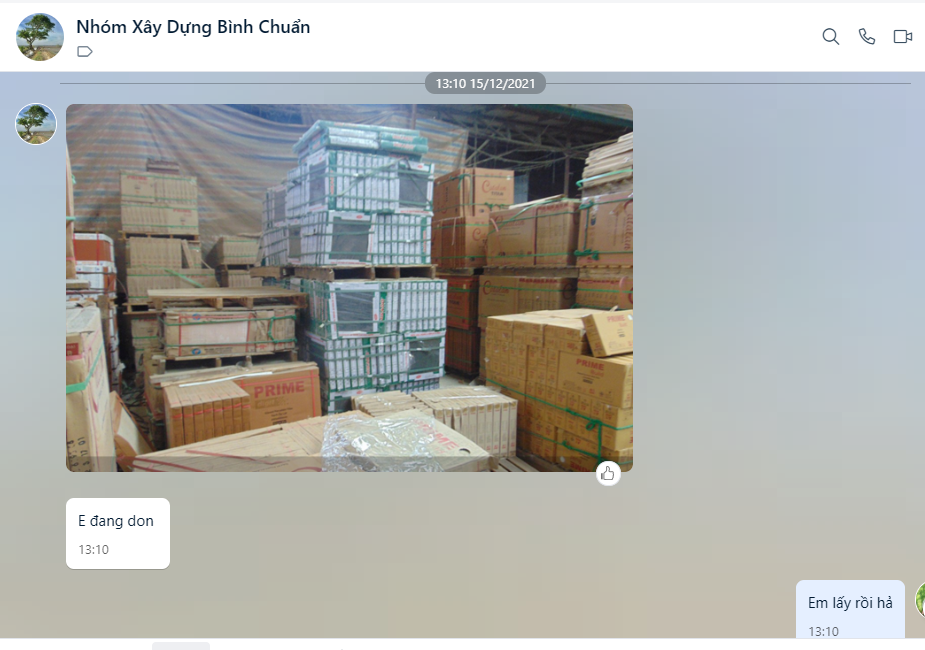Click the empty chat background right of the photo
The height and width of the screenshot is (650, 925).
pos(773,288)
